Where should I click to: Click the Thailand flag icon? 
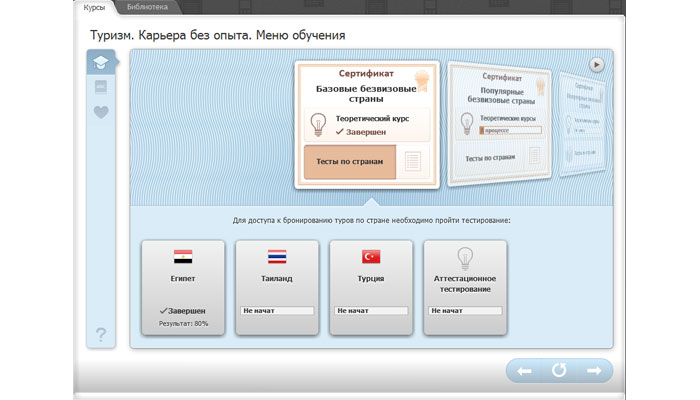coord(277,257)
